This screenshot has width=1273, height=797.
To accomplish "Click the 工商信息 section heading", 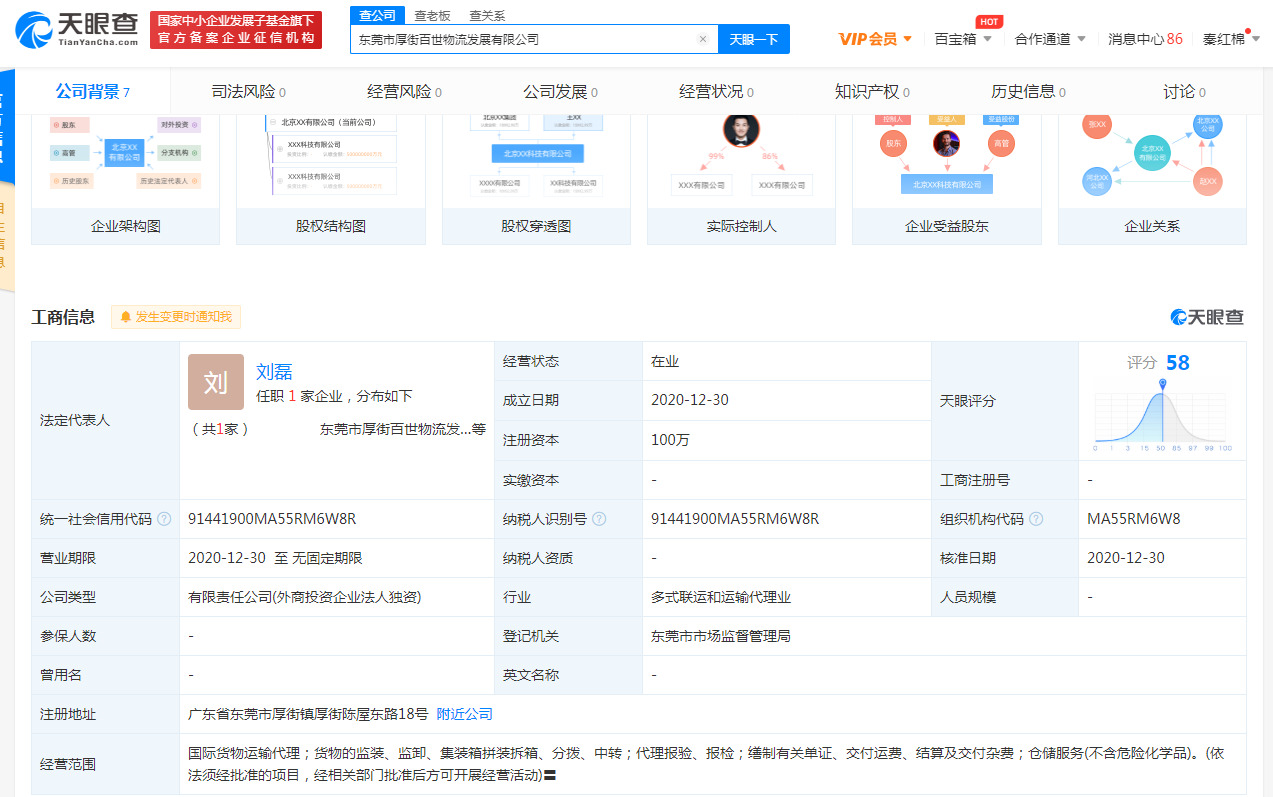I will [x=63, y=317].
